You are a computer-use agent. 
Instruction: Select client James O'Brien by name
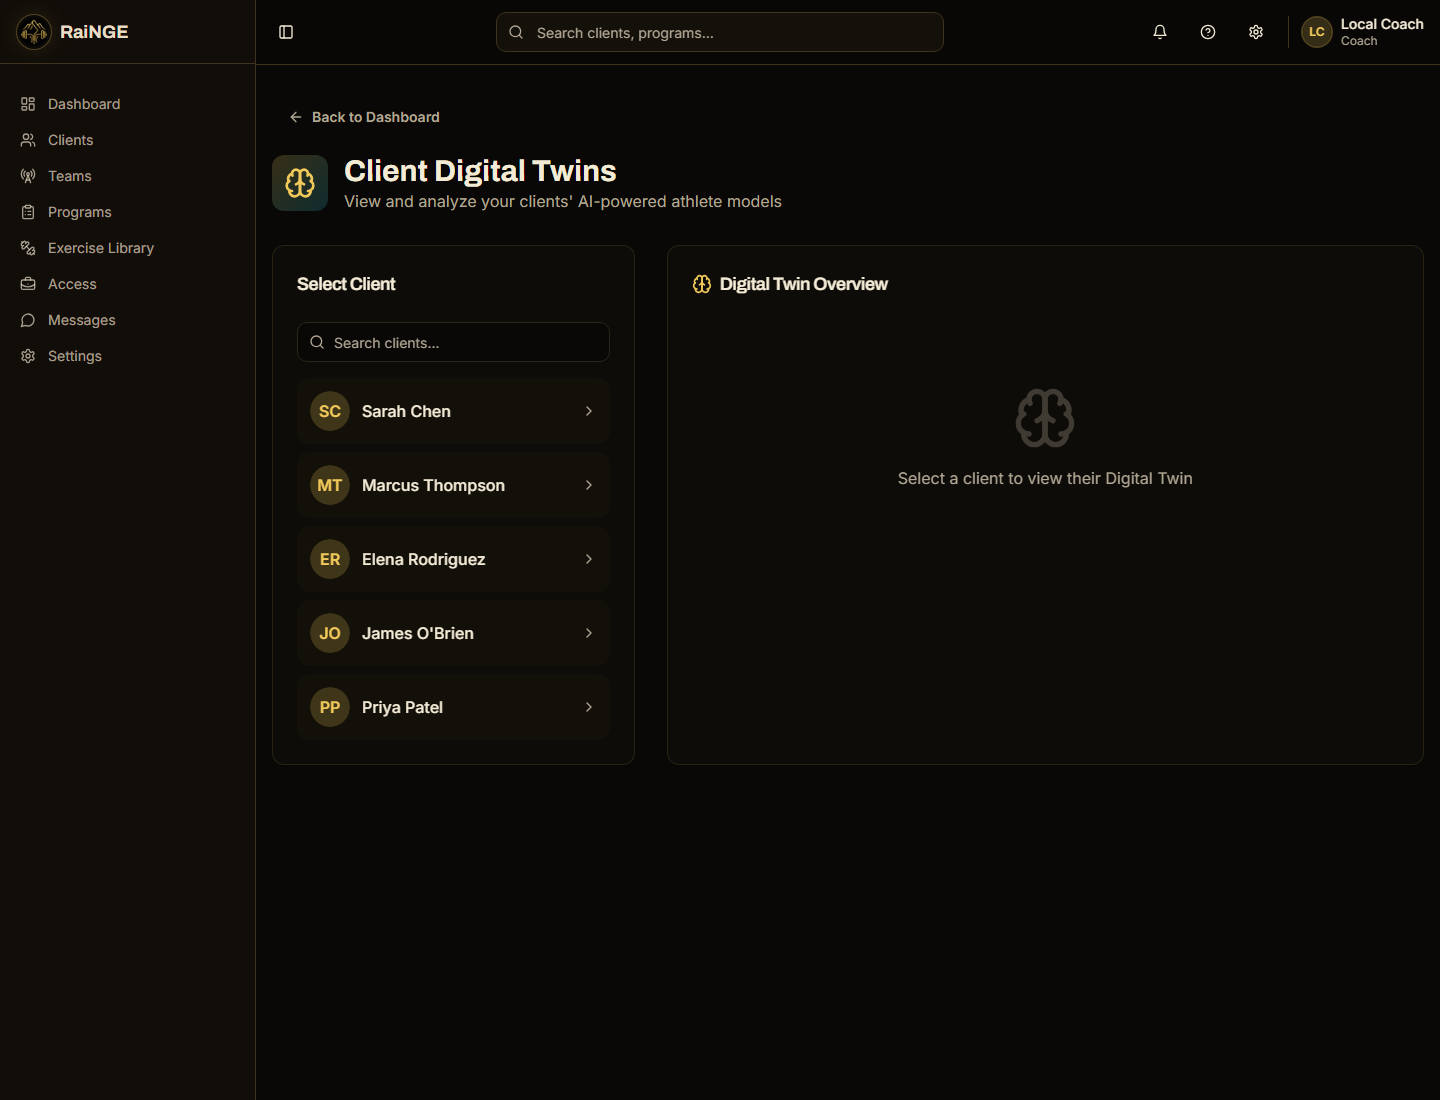[418, 633]
